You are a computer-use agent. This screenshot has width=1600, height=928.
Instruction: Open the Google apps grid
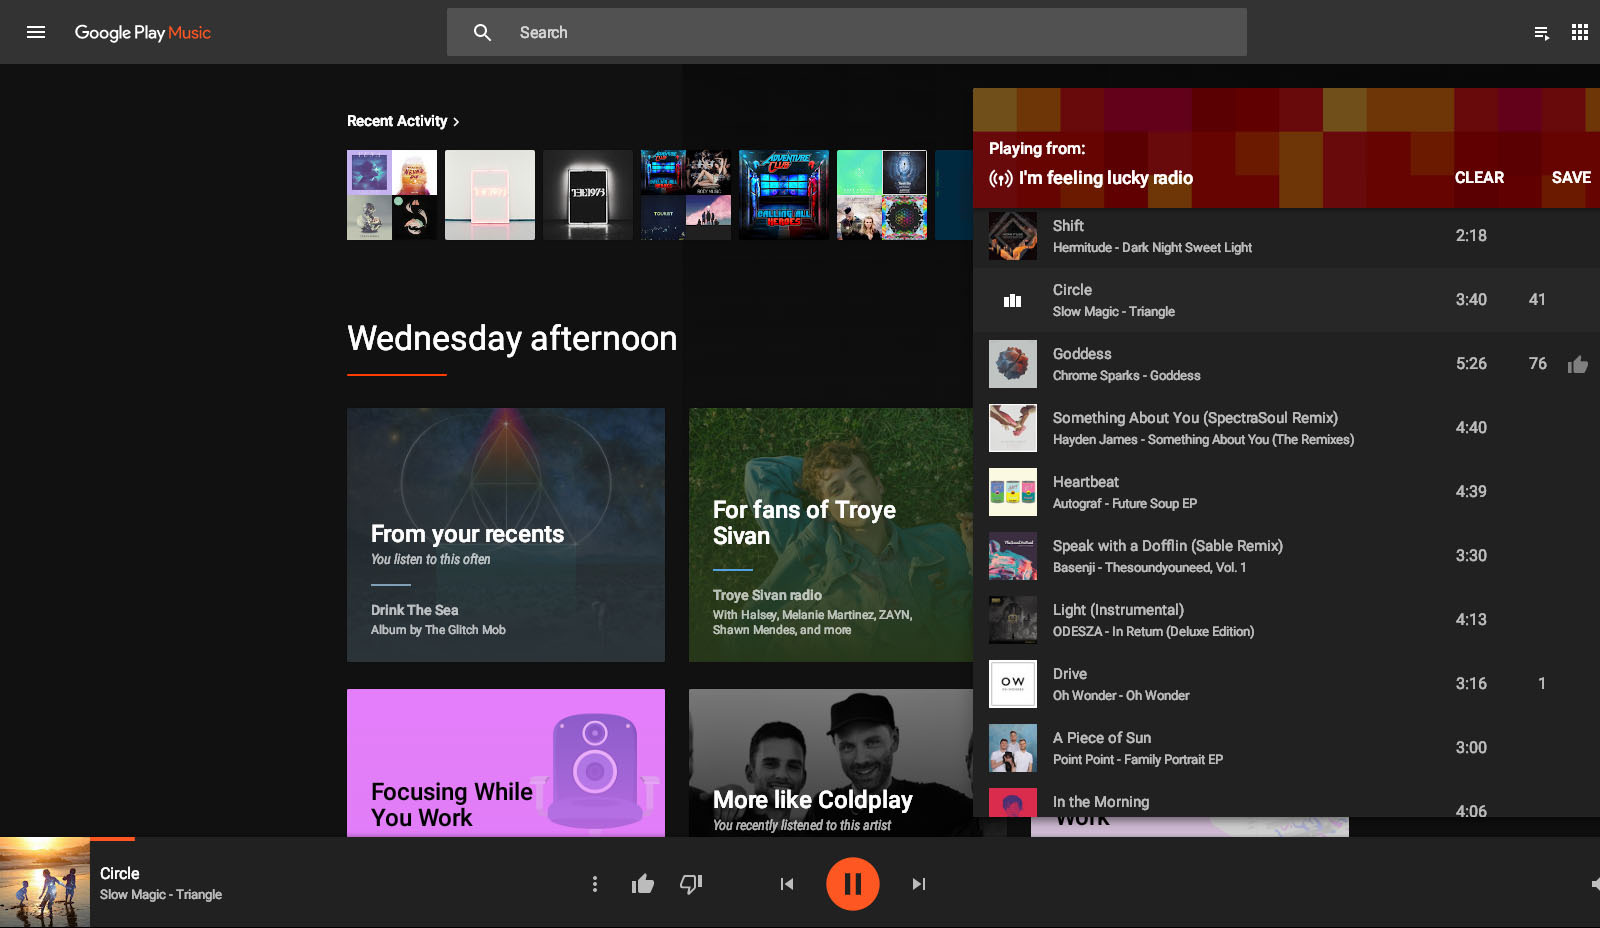[x=1580, y=32]
